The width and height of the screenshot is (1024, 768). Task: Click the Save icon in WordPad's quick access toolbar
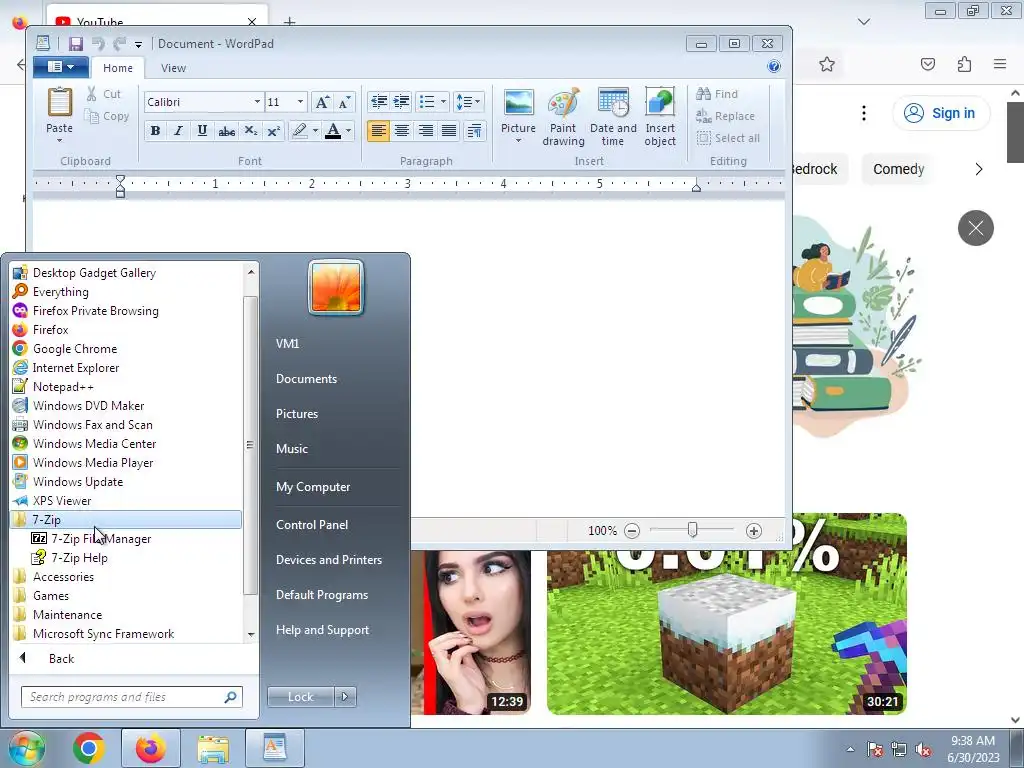(x=76, y=44)
